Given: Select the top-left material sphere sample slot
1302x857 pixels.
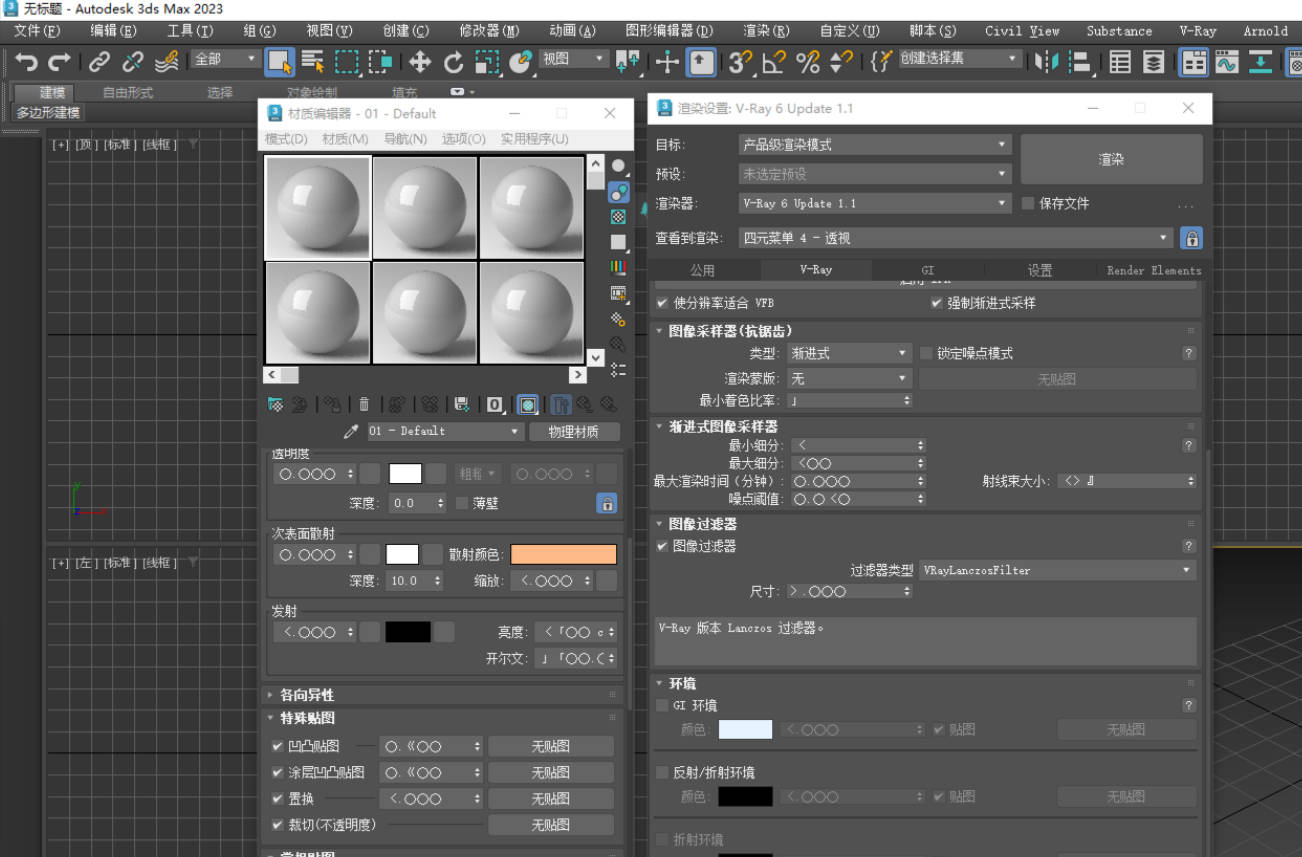Looking at the screenshot, I should click(x=317, y=207).
